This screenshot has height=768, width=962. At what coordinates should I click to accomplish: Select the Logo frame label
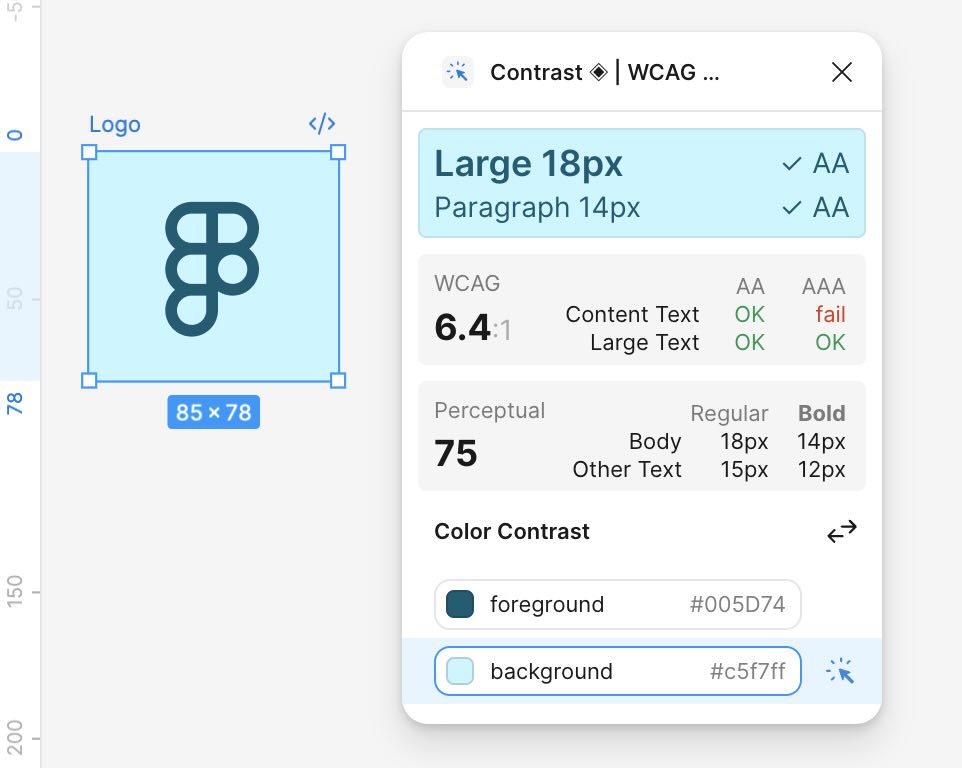coord(115,125)
